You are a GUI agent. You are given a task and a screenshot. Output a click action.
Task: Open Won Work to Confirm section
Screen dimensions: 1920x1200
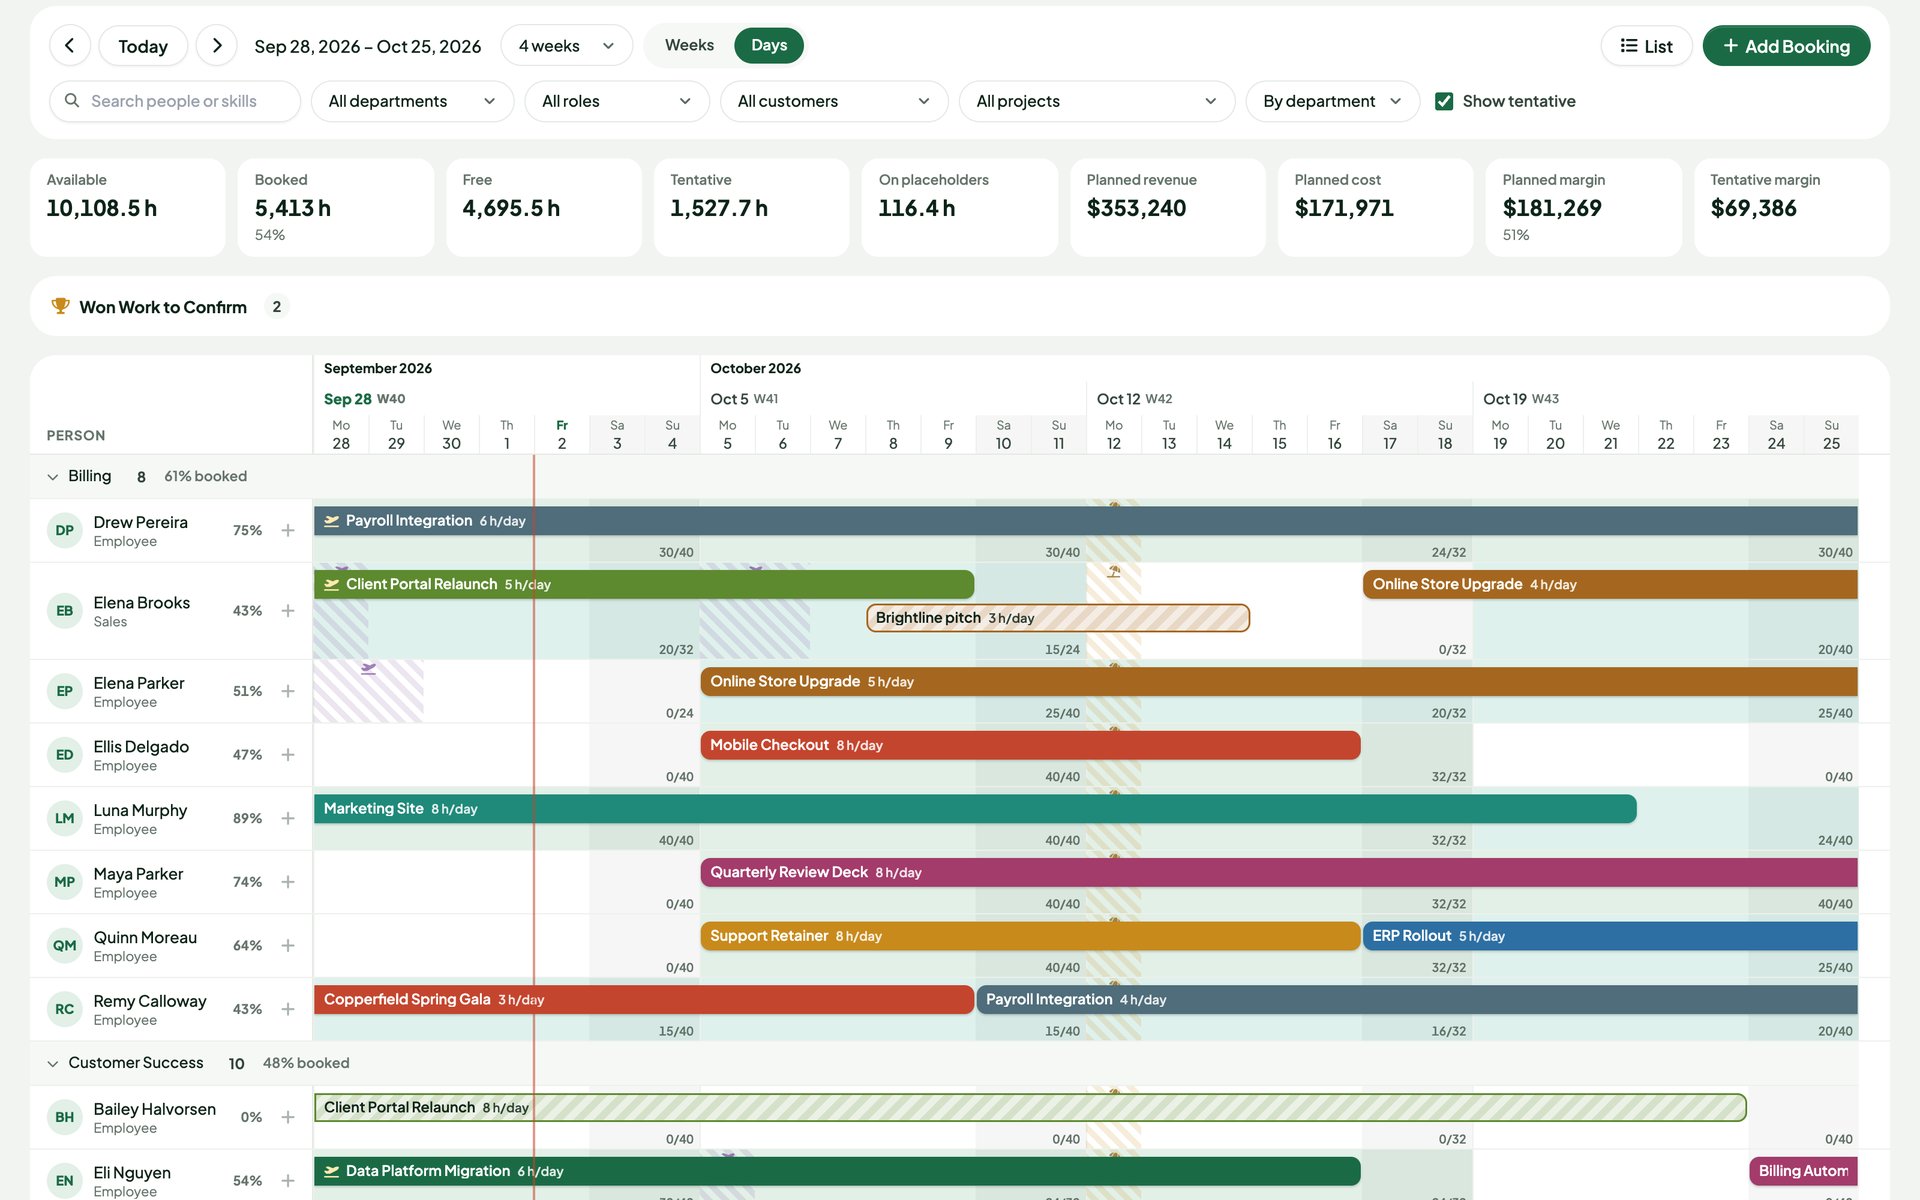click(x=960, y=306)
